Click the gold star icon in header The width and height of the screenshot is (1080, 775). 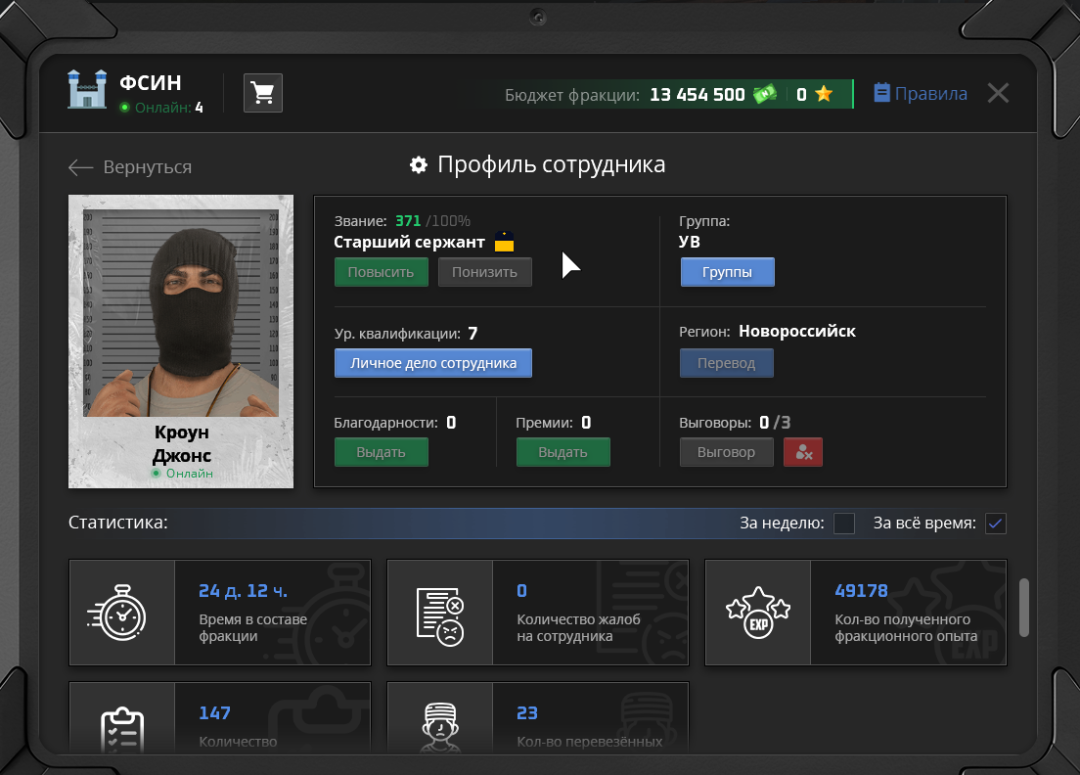(824, 94)
